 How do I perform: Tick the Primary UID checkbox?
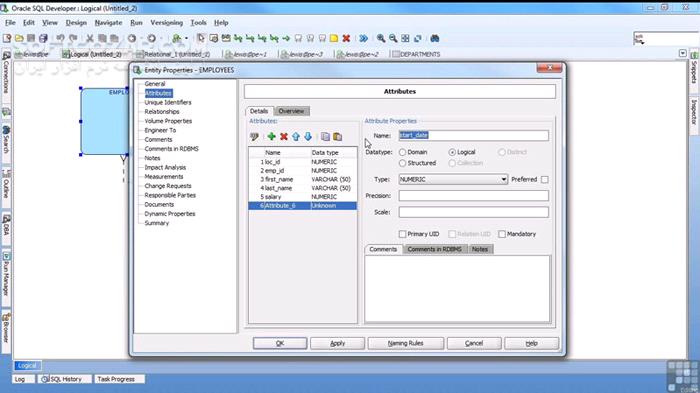pos(402,234)
